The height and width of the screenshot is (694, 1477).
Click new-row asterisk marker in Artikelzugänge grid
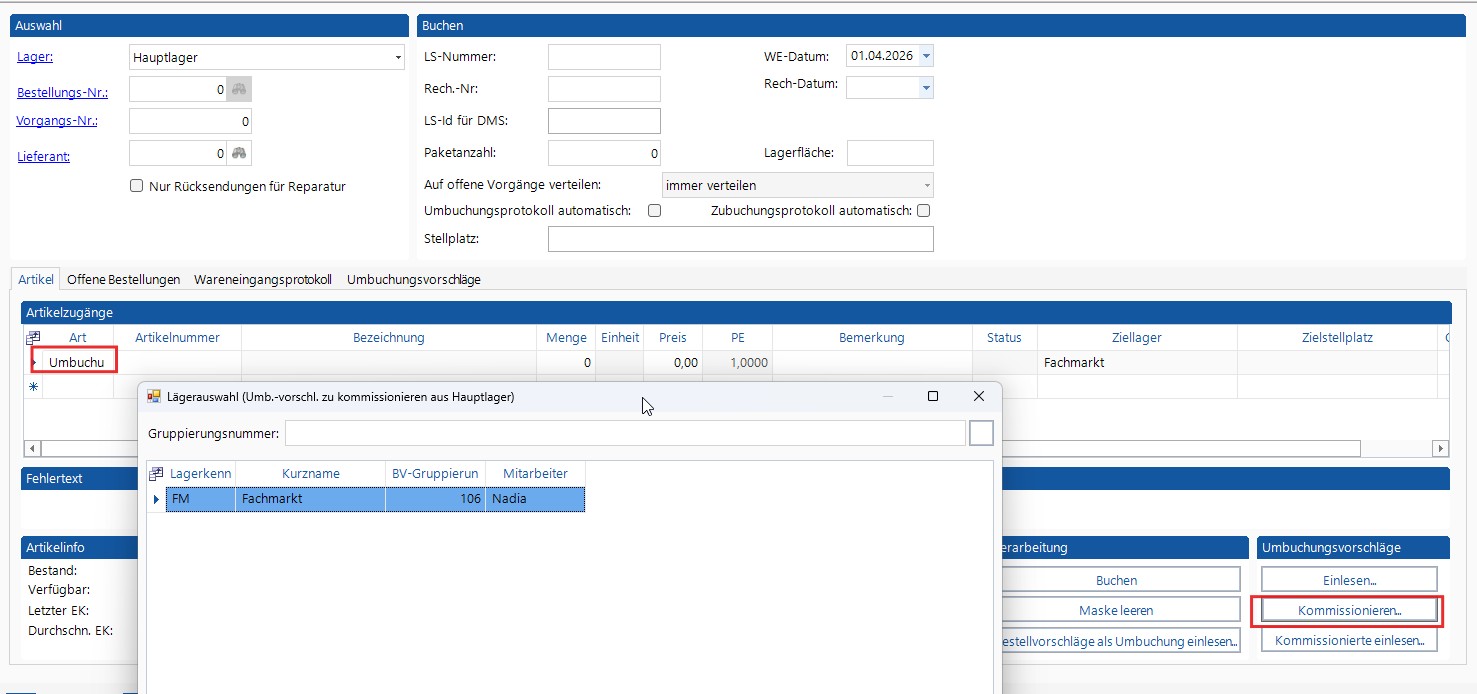click(x=33, y=387)
